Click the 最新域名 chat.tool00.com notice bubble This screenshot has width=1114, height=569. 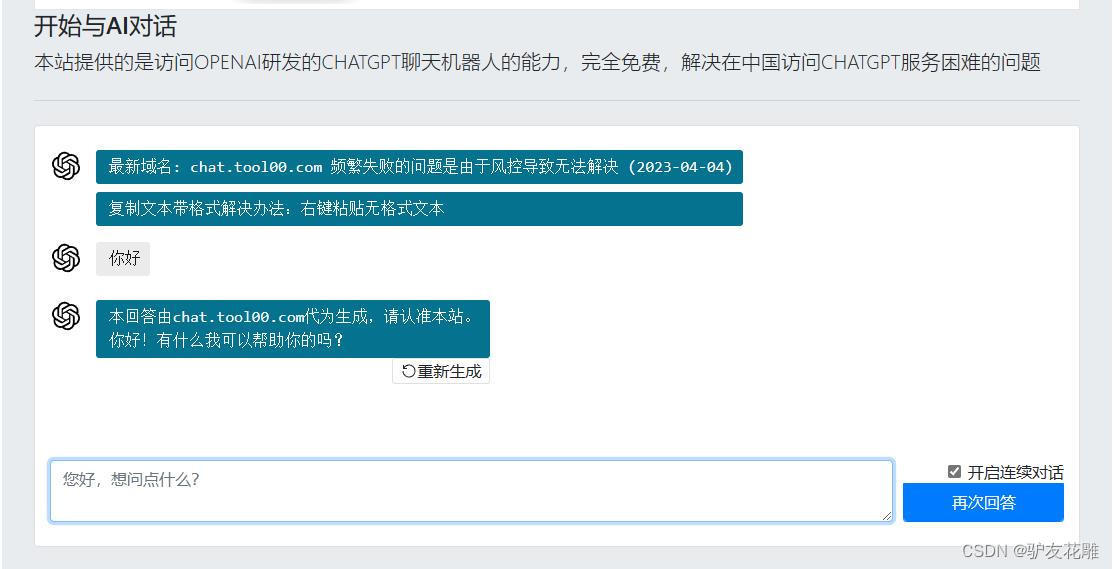point(419,167)
